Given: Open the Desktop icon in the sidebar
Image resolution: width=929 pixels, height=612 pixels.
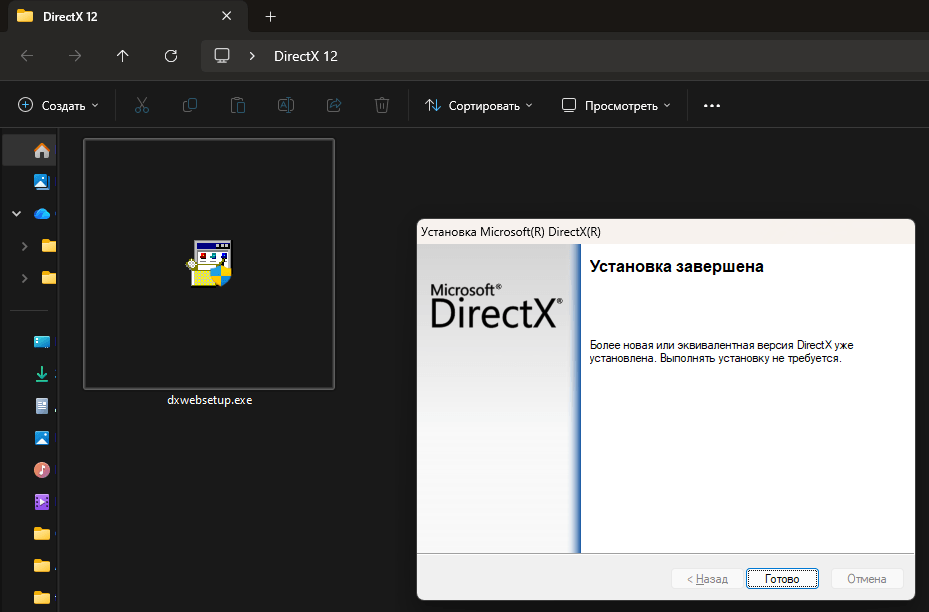Looking at the screenshot, I should point(42,342).
